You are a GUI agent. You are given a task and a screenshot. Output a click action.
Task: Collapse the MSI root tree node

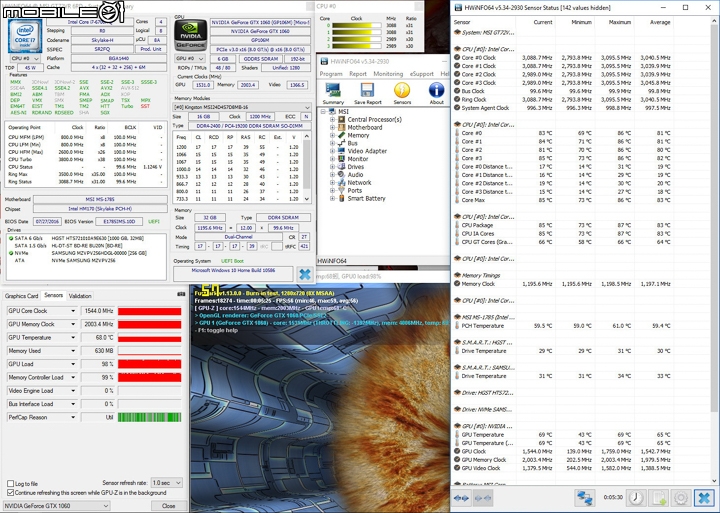tap(323, 112)
